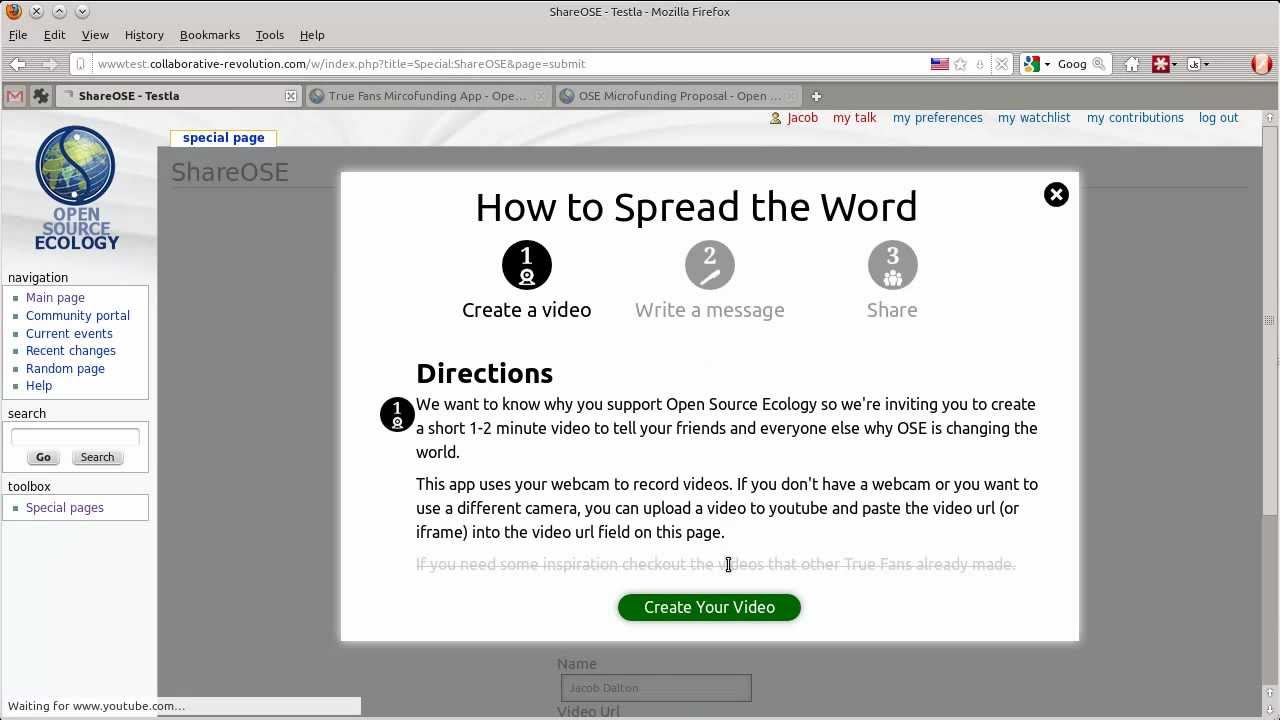
Task: Click the red asterisk extension icon
Action: [x=1161, y=64]
